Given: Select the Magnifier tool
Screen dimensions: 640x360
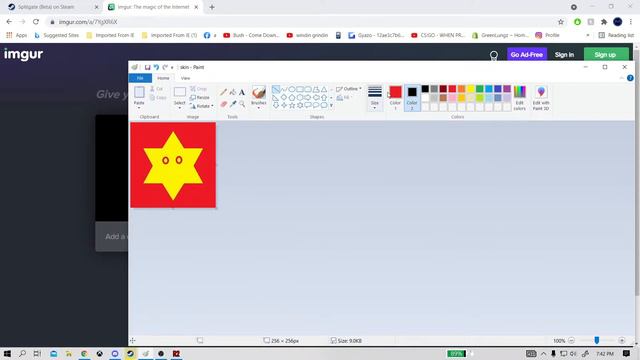Looking at the screenshot, I should coord(242,104).
